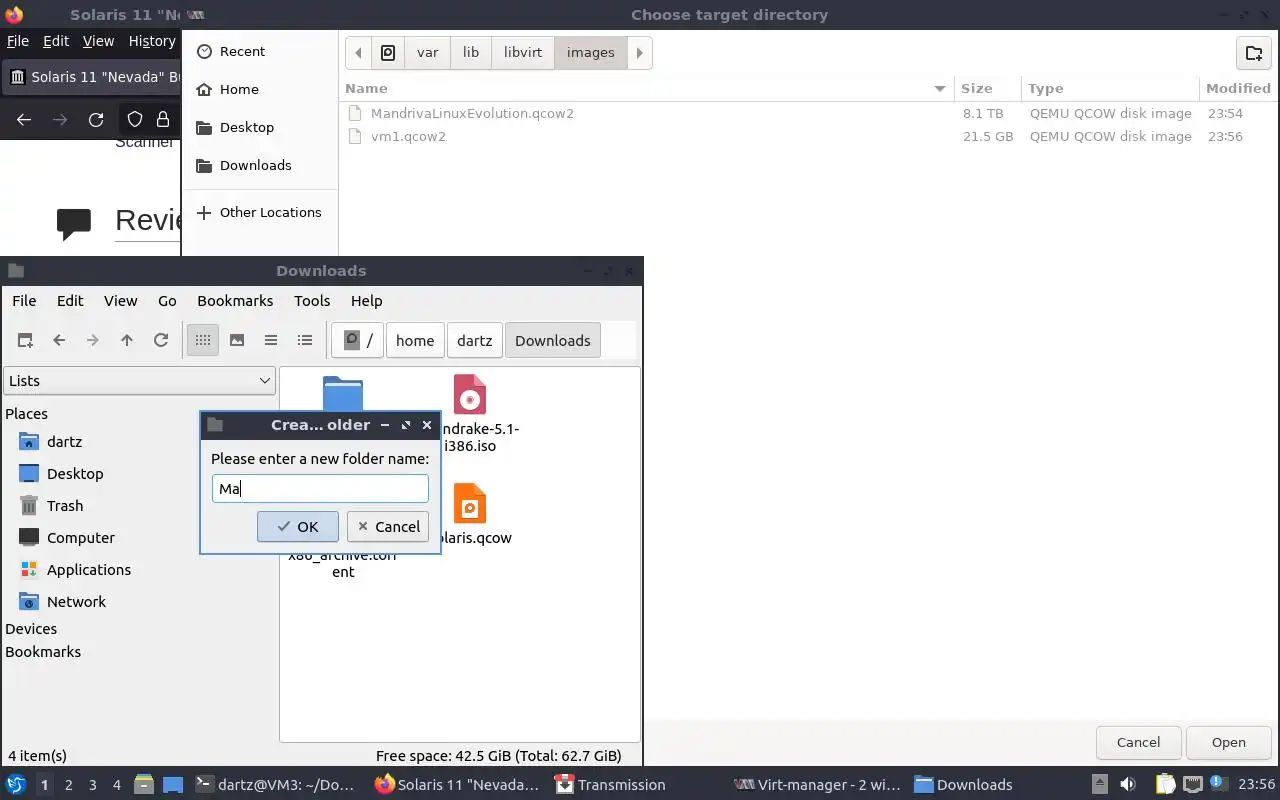Sort directory chooser by Modified column
This screenshot has width=1280, height=800.
1239,88
